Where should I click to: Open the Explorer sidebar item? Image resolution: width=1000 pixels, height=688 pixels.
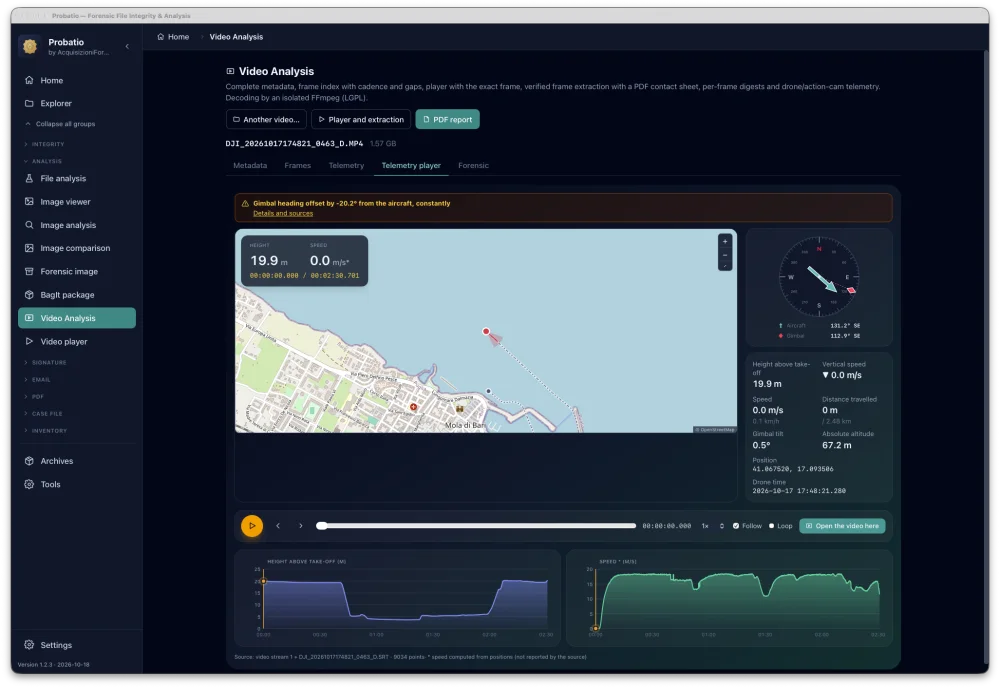[x=77, y=103]
